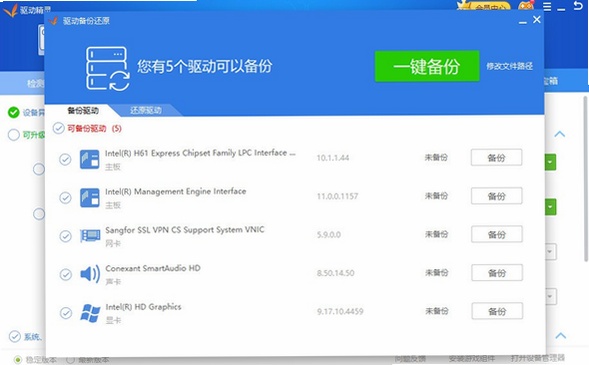
Task: Click the Intel(R) HD Graphics driver name
Action: (143, 307)
